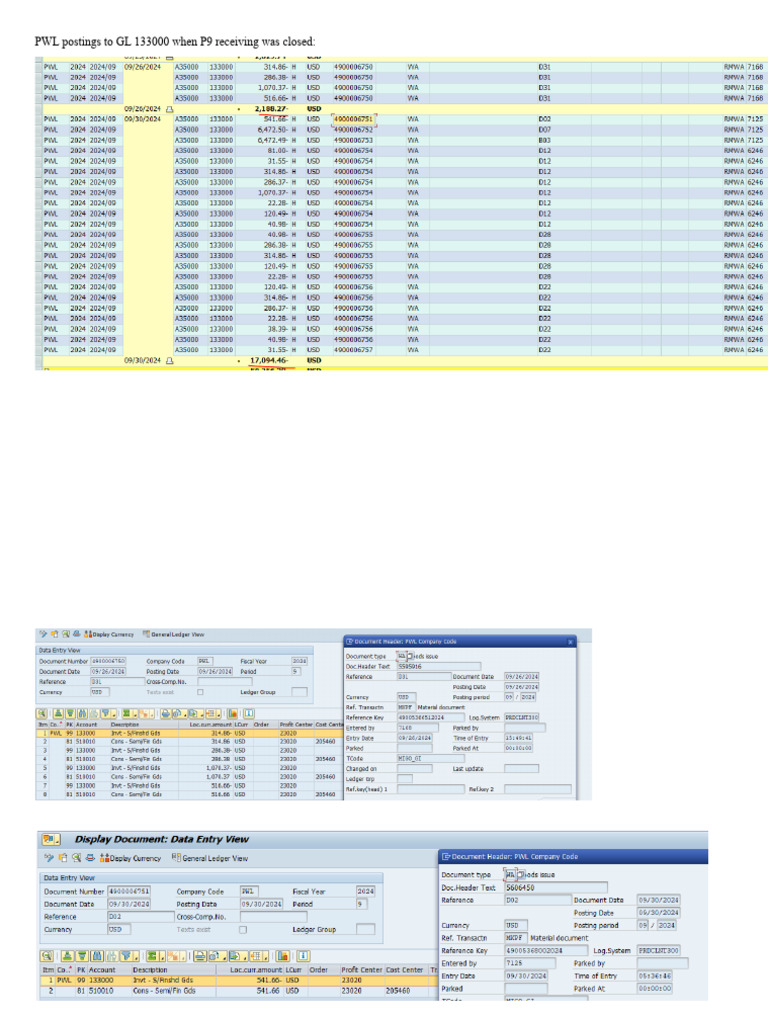Click the magnifier document icon in lower top toolbar

(x=77, y=858)
